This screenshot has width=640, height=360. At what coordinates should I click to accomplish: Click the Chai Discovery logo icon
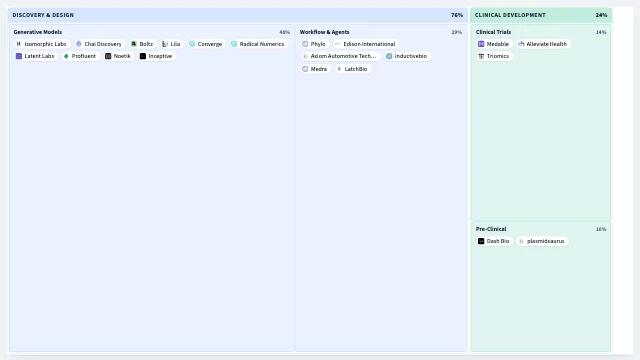(79, 44)
